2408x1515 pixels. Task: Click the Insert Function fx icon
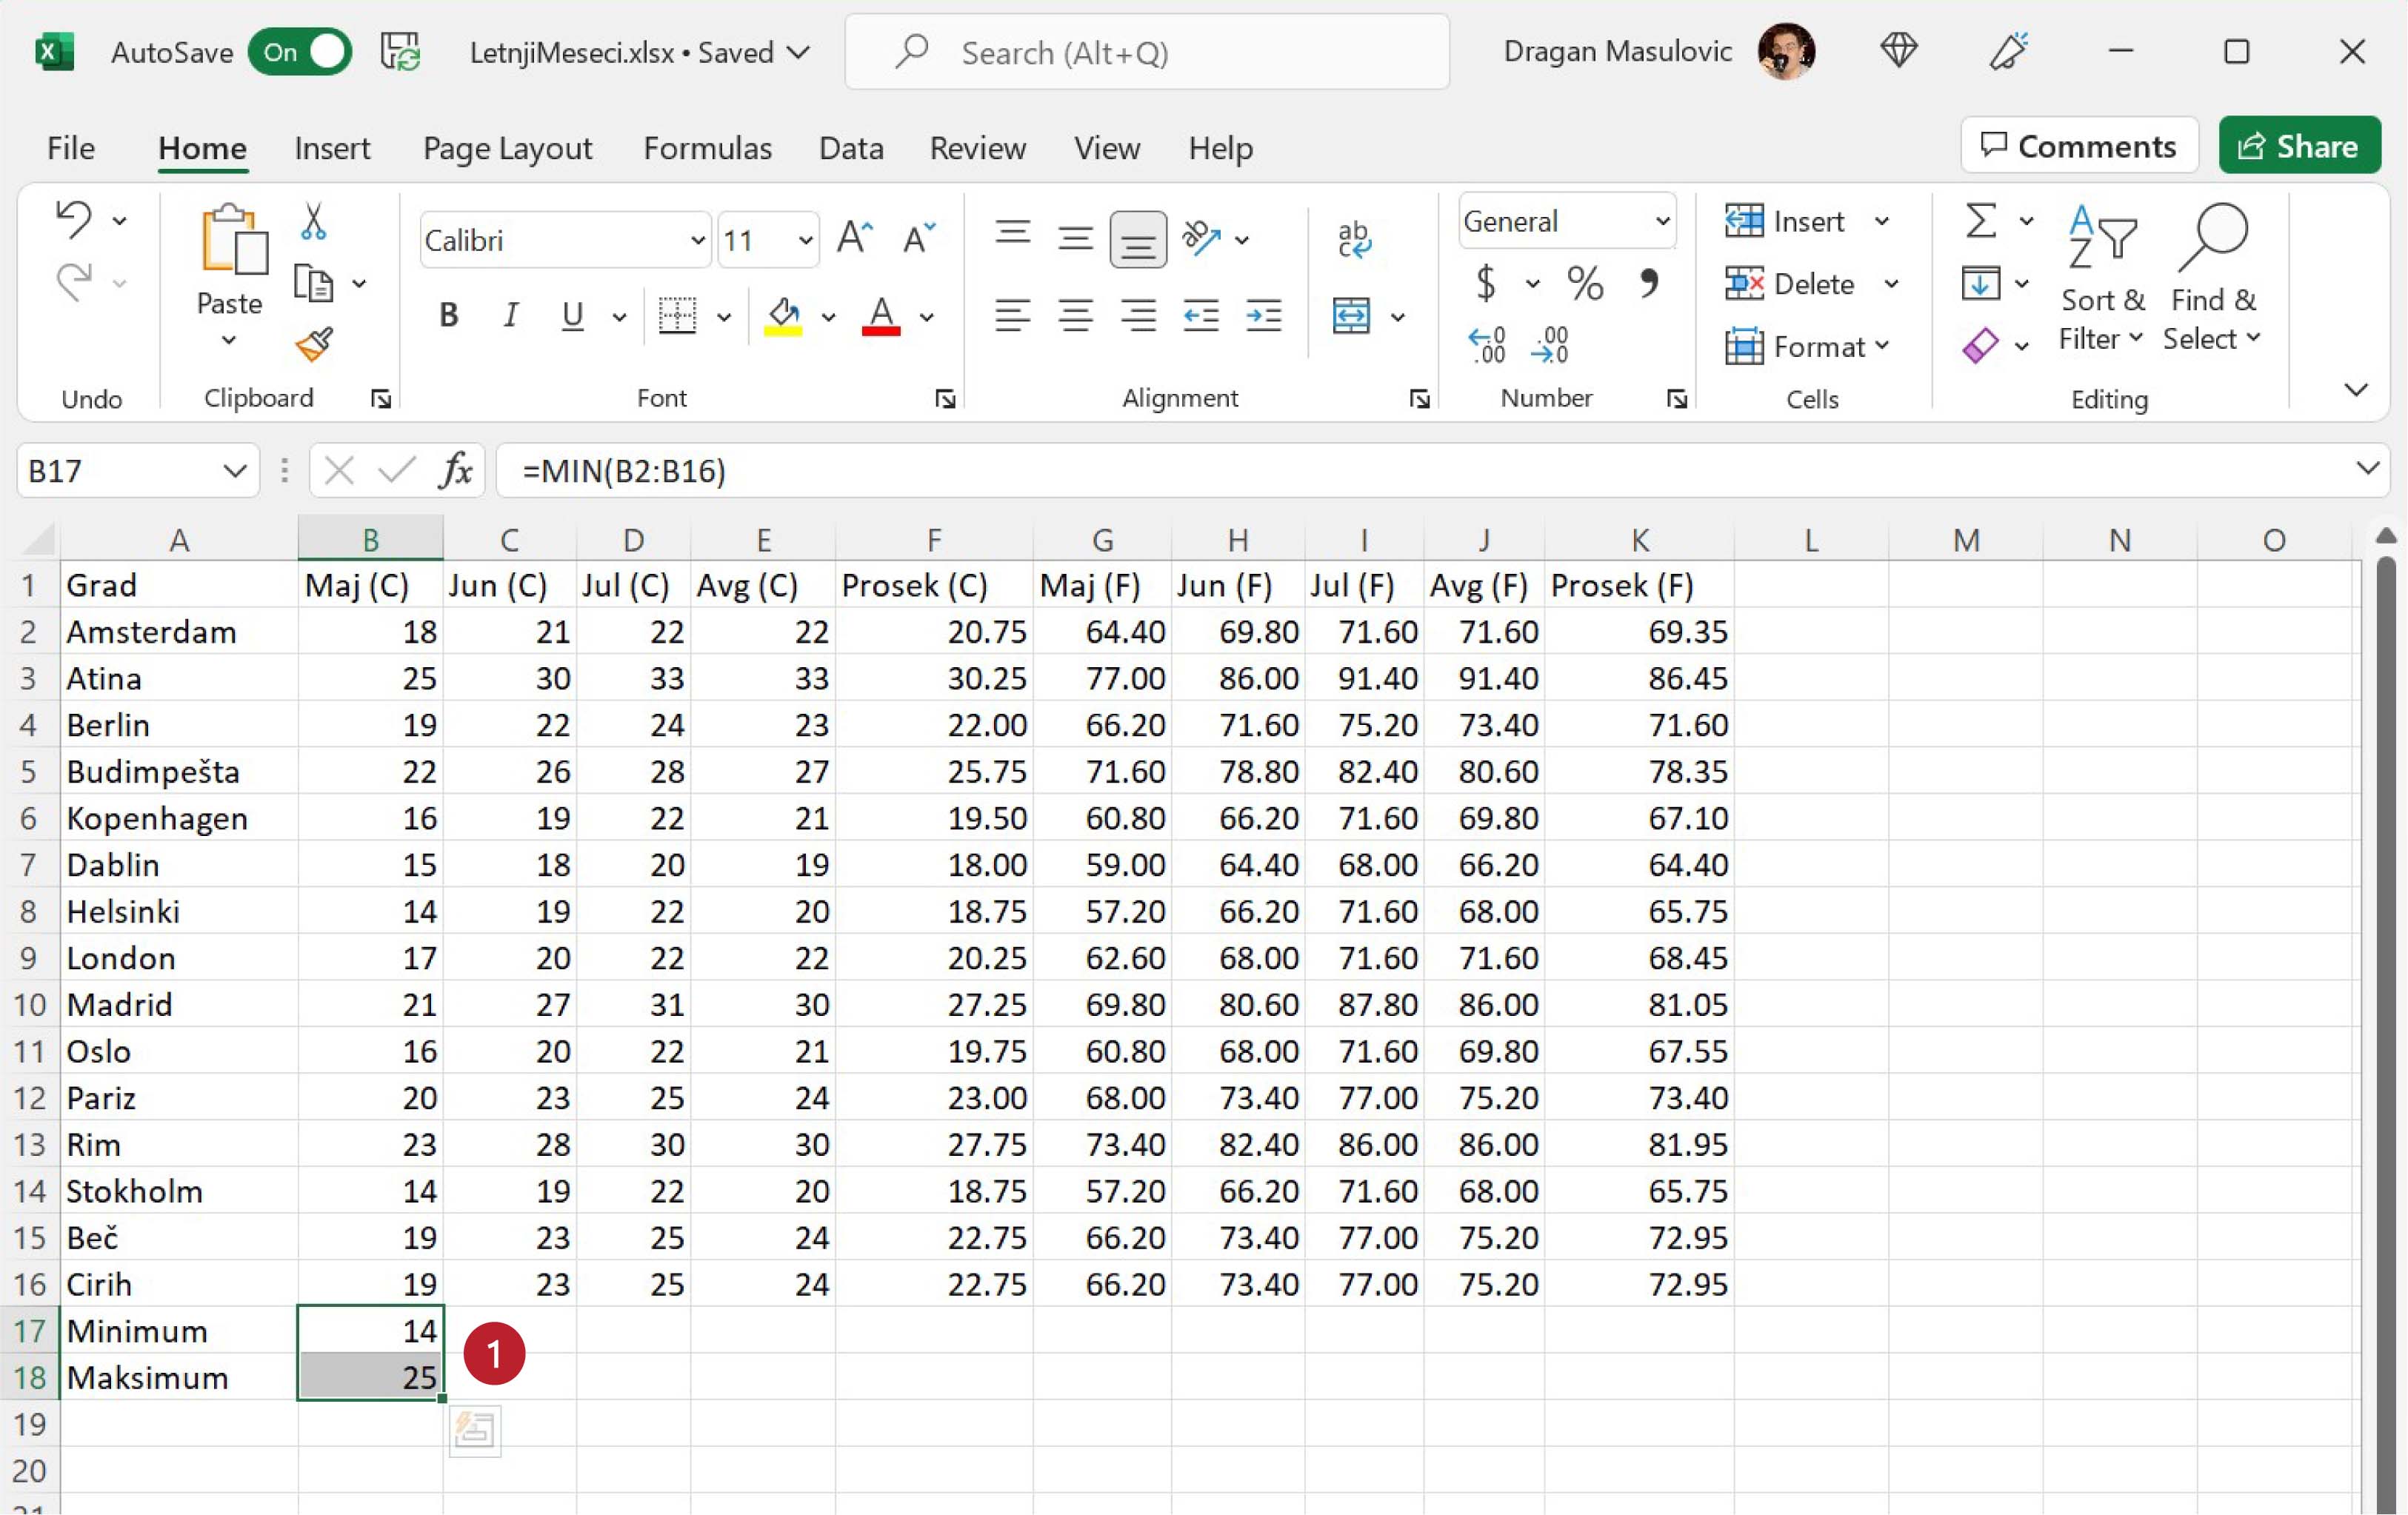coord(455,470)
